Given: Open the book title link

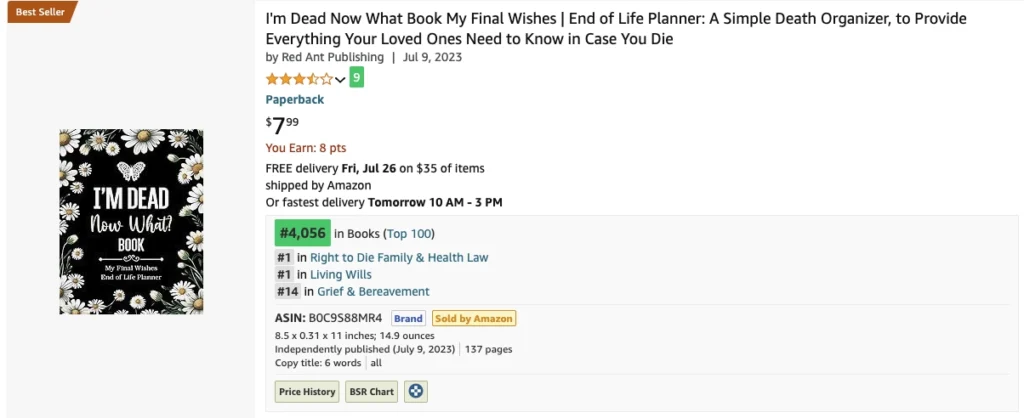Looking at the screenshot, I should pyautogui.click(x=616, y=29).
